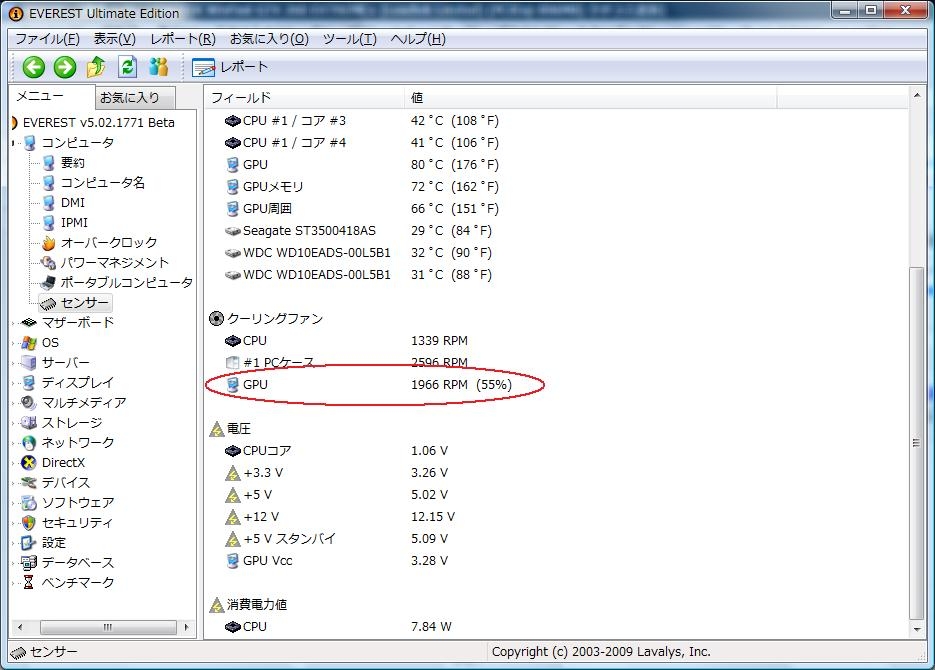The height and width of the screenshot is (670, 935).
Task: Click the オーバークロック flame icon
Action: click(49, 243)
